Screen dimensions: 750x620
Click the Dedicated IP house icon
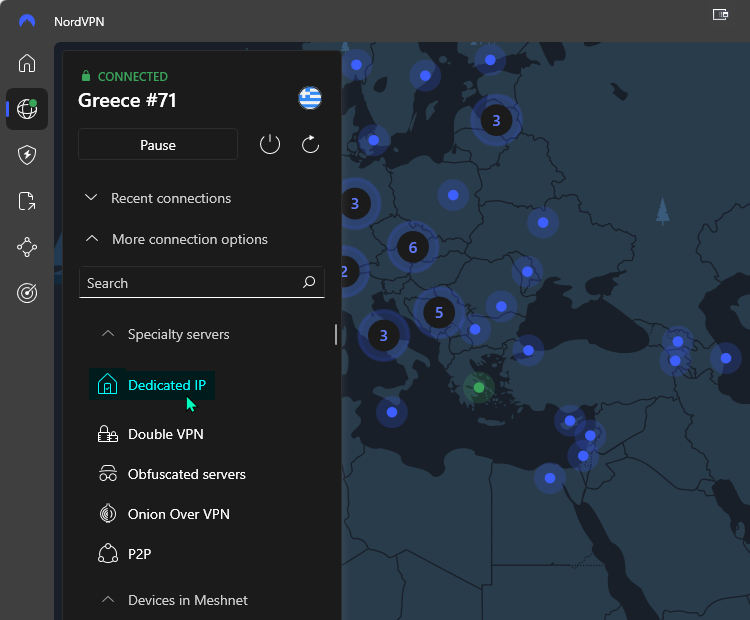(x=107, y=384)
